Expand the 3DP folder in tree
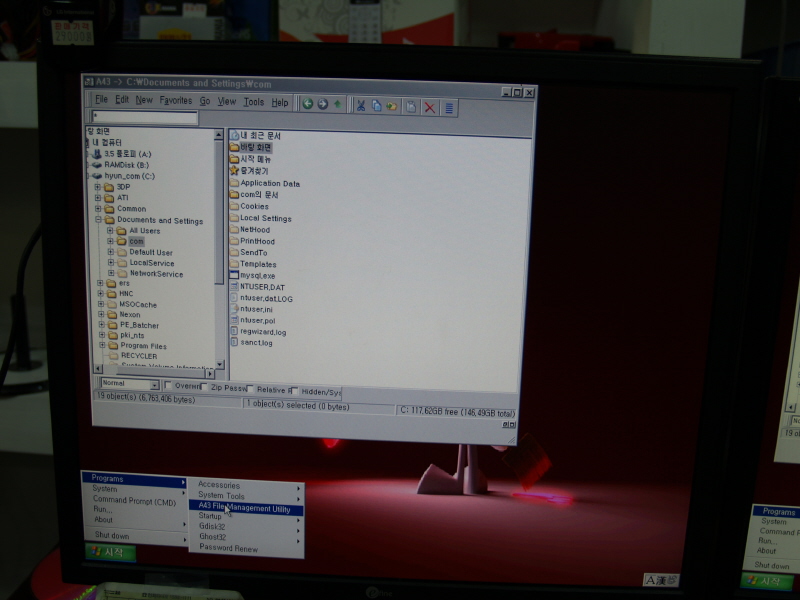800x600 pixels. [97, 187]
